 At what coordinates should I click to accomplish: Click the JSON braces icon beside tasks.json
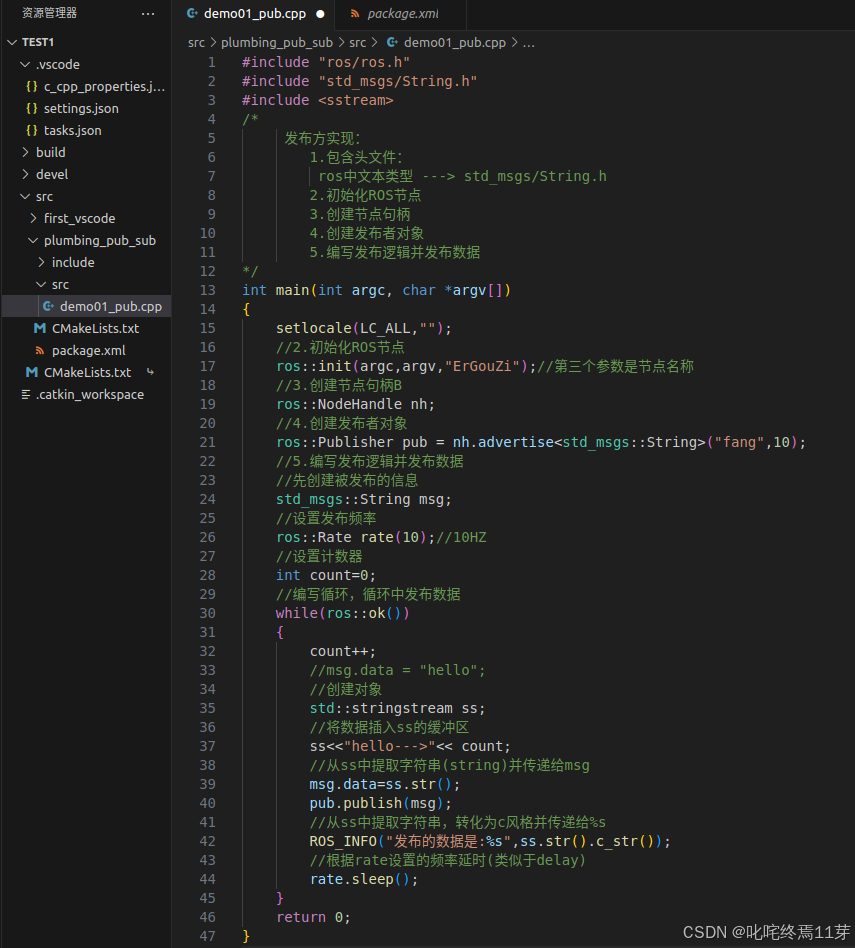[32, 130]
